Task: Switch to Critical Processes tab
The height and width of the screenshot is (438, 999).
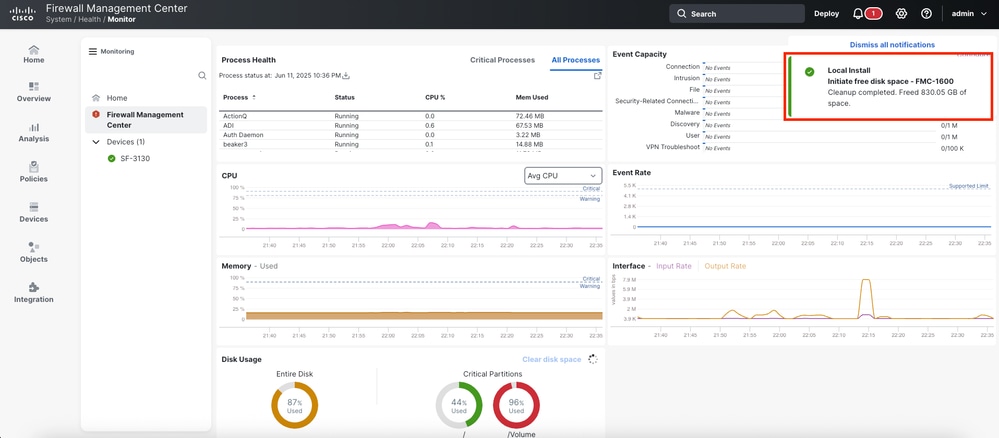Action: pyautogui.click(x=502, y=60)
